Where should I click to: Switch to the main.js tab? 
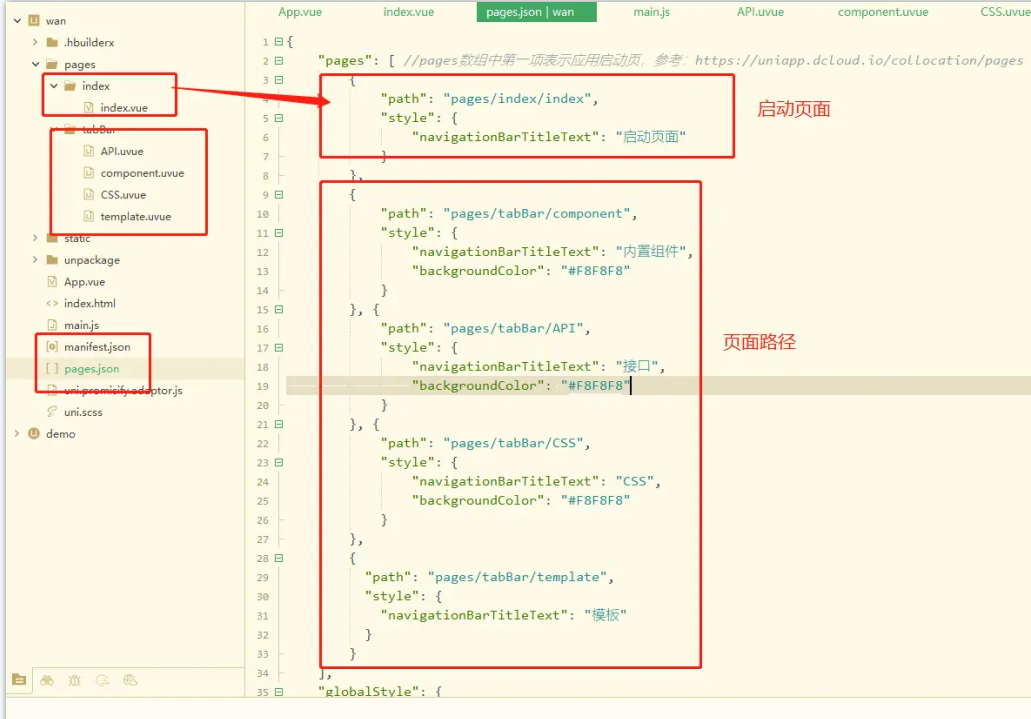(x=649, y=12)
